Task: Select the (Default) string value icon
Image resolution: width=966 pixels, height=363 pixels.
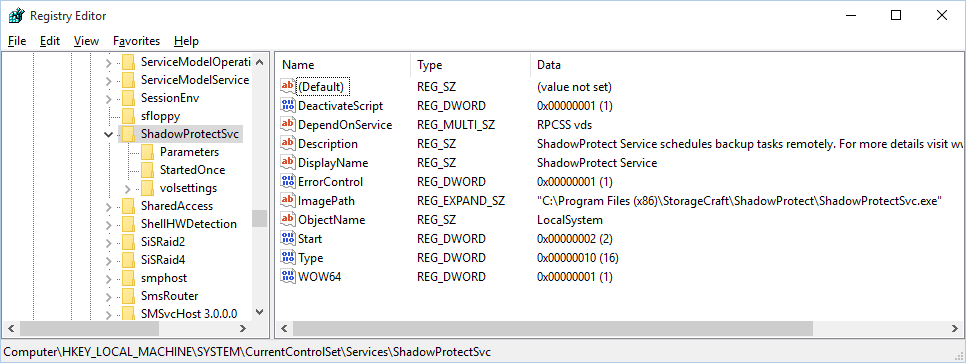Action: pyautogui.click(x=288, y=86)
